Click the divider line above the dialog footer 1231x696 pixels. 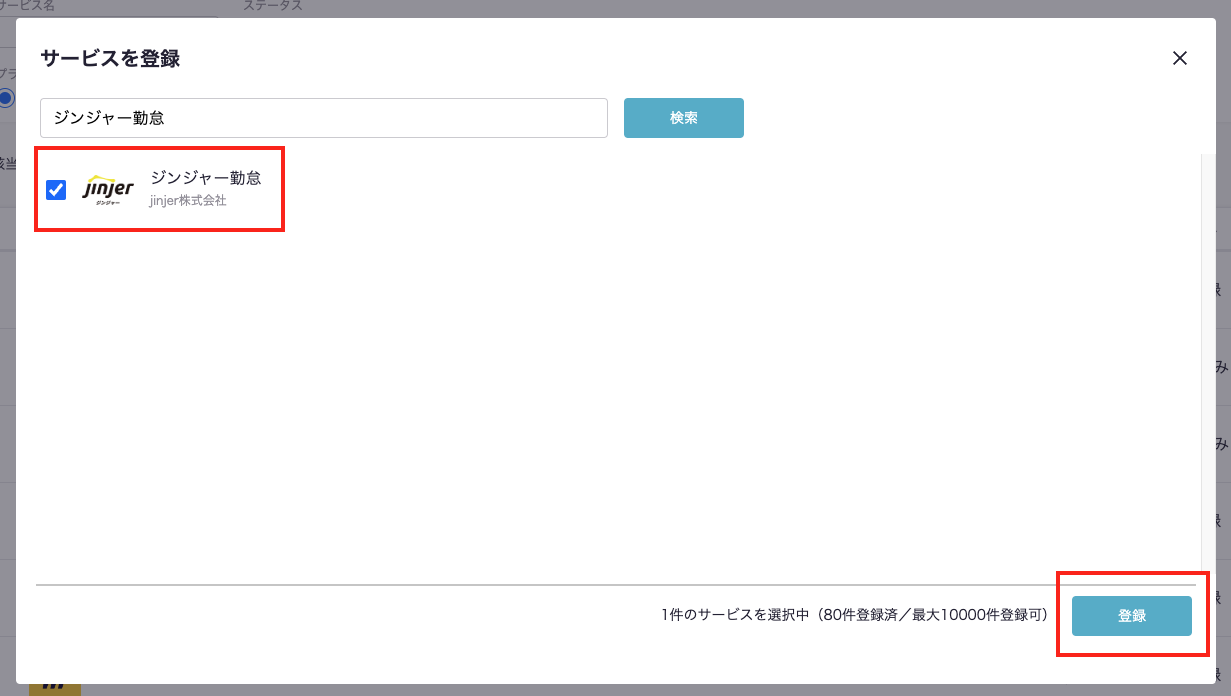click(600, 584)
